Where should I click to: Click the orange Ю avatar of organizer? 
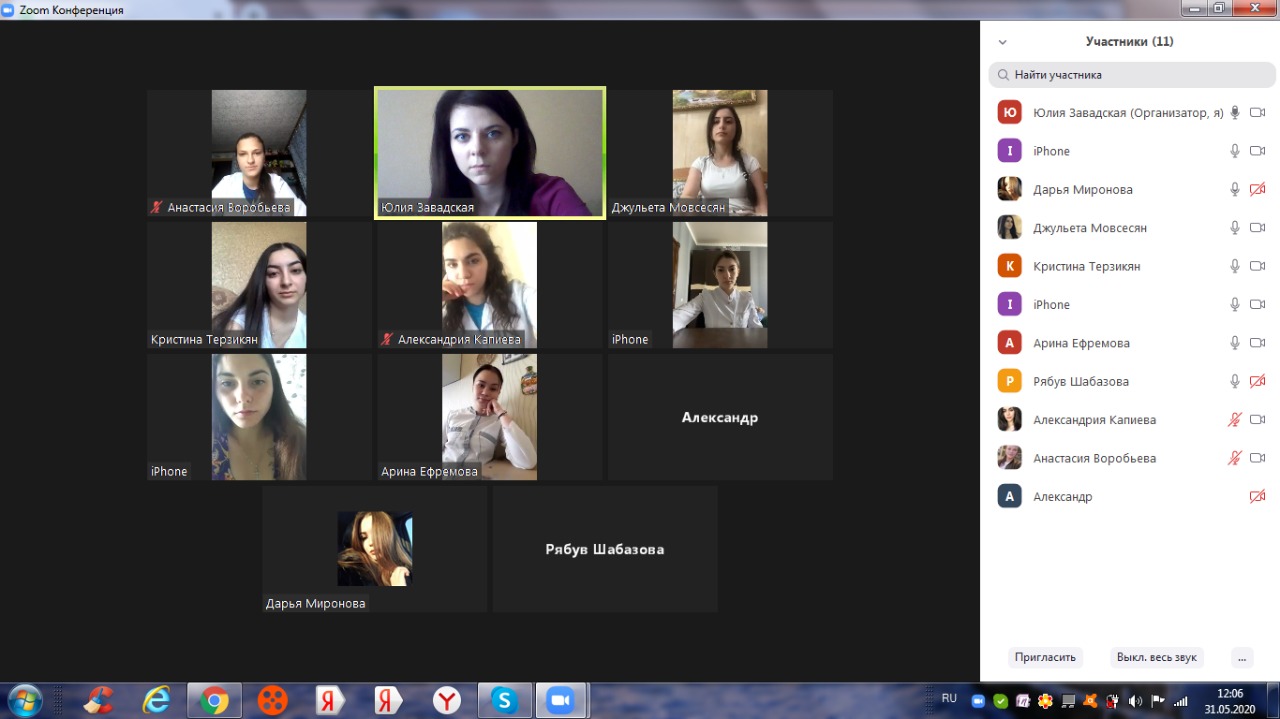1009,113
